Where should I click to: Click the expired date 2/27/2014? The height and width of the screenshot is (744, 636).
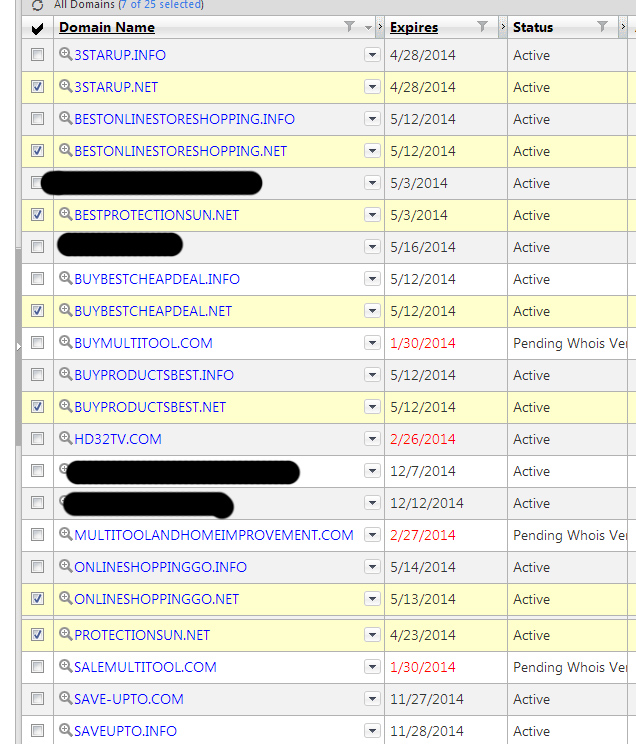(x=422, y=535)
